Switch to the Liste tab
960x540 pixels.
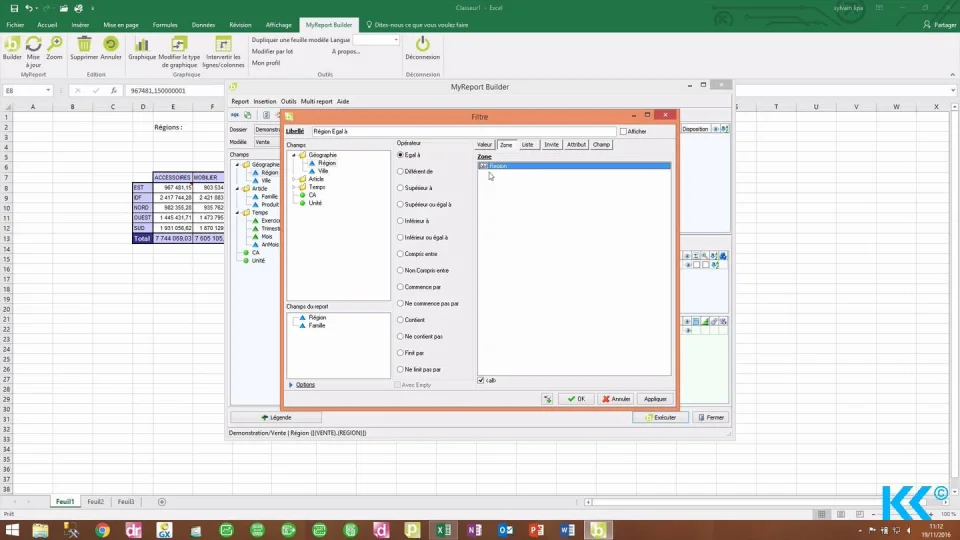click(527, 145)
